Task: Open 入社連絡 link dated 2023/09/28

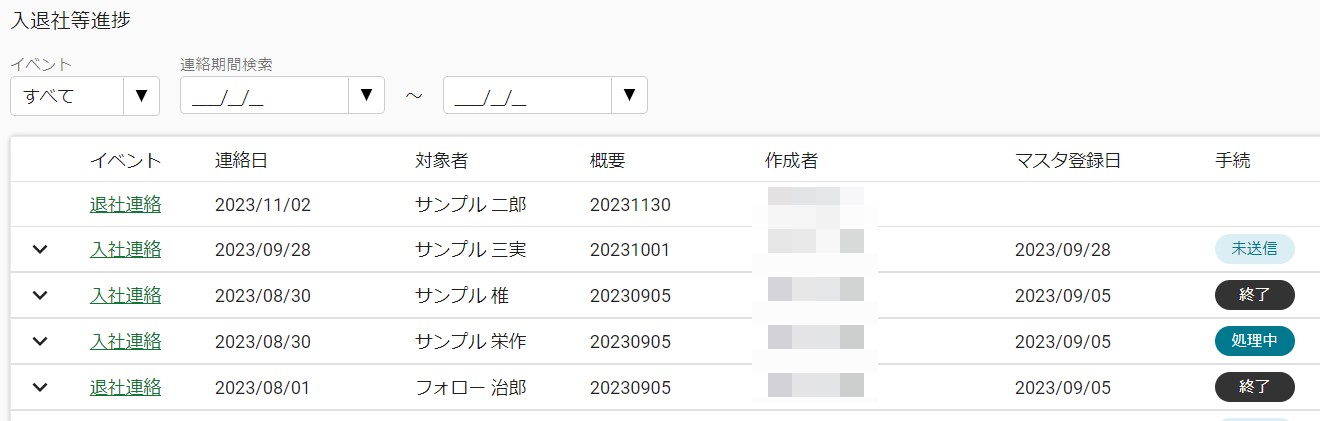Action: click(x=125, y=250)
